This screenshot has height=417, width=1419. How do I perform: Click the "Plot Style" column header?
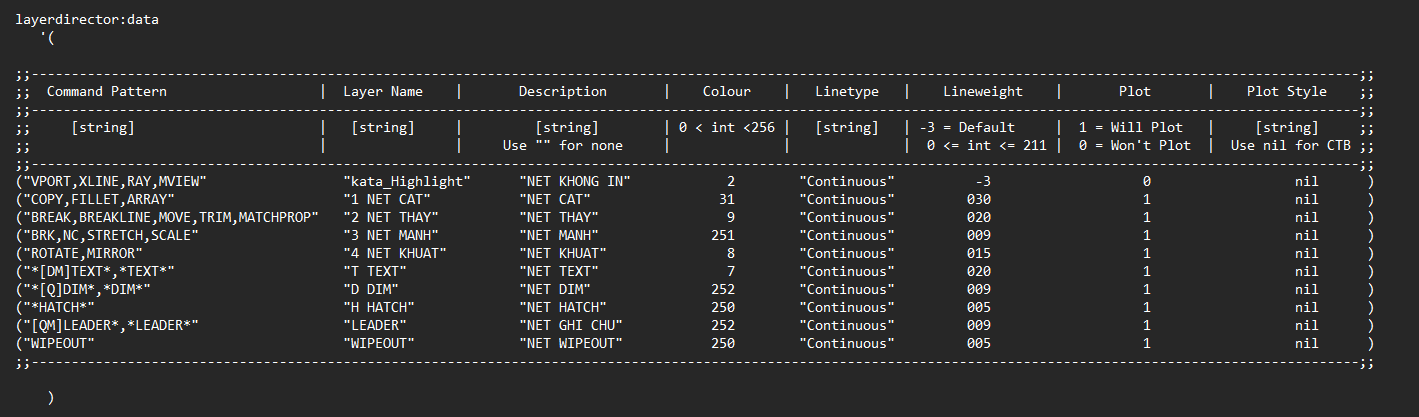point(1286,91)
